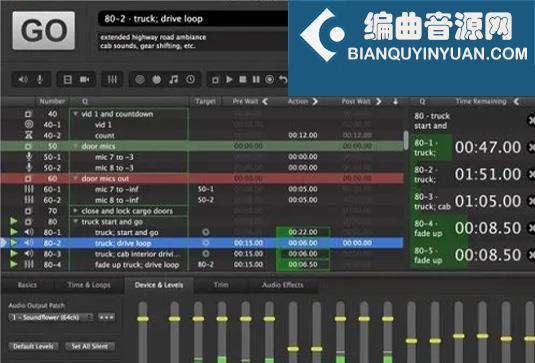Click target circle of truck; start and go
This screenshot has width=535, height=363.
pos(205,232)
